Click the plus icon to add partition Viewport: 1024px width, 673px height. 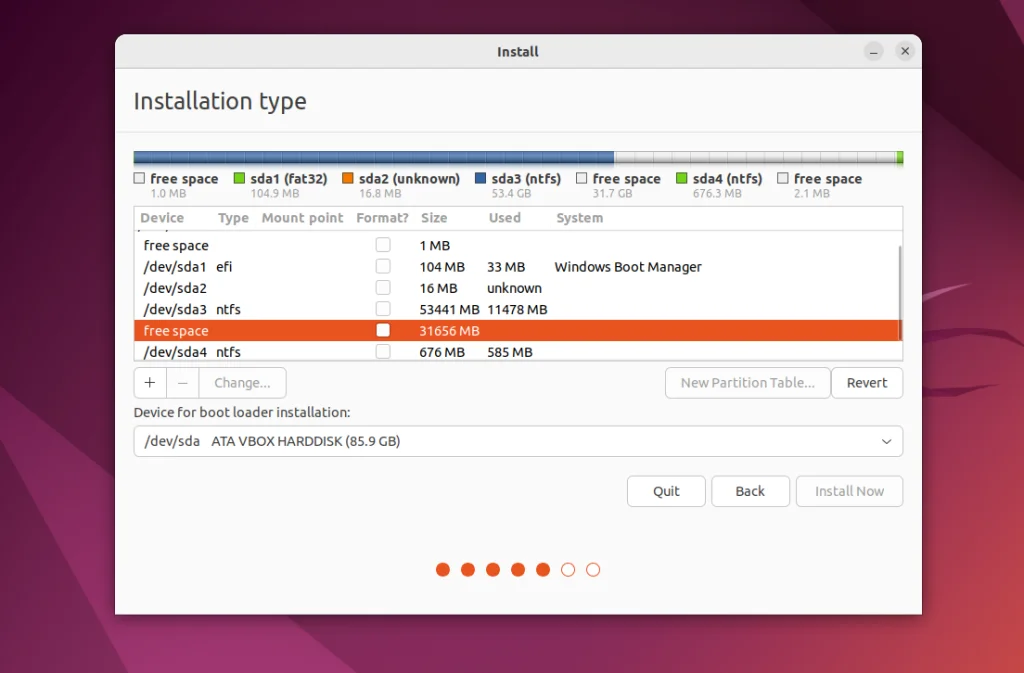pyautogui.click(x=150, y=383)
